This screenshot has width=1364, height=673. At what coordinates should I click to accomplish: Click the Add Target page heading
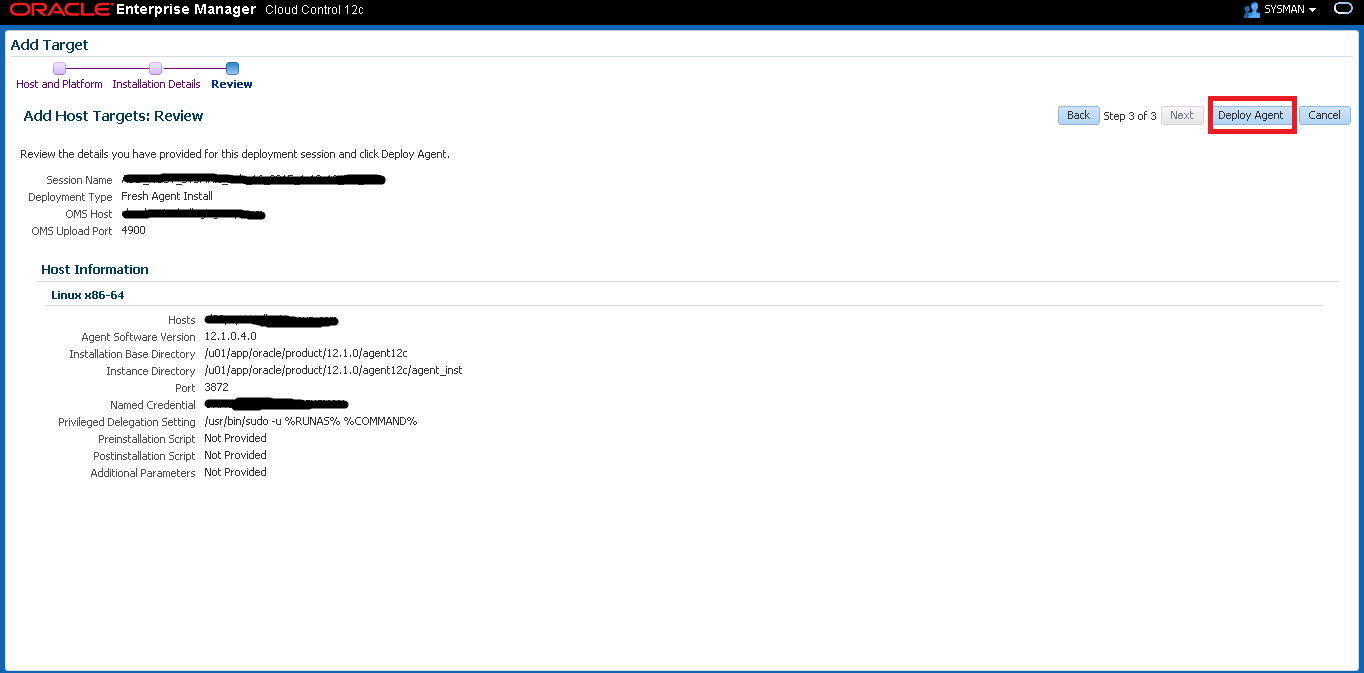coord(49,45)
